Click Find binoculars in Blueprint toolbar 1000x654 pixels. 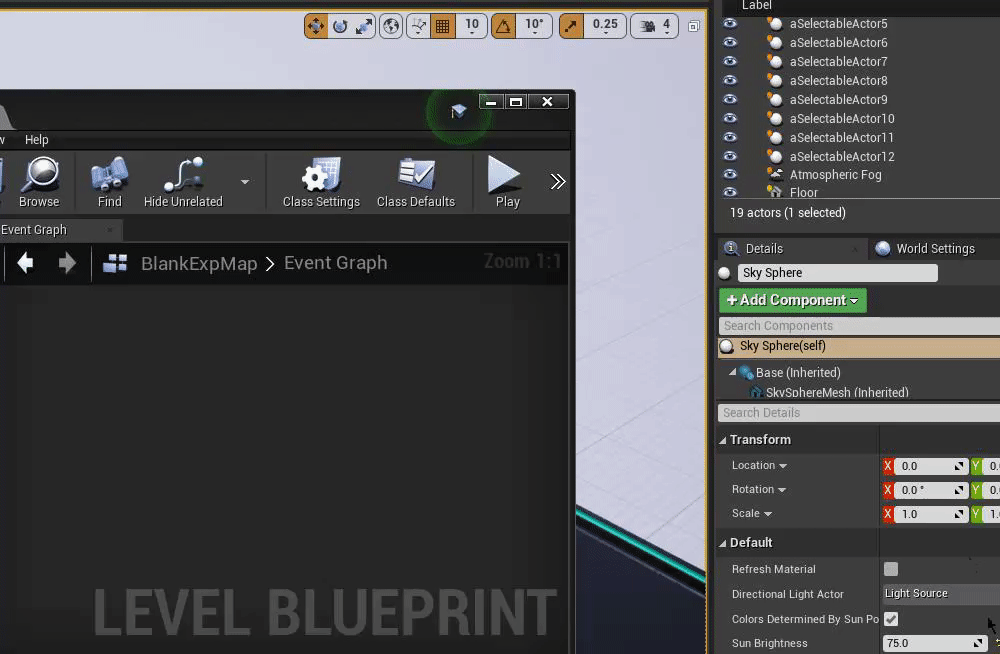110,182
